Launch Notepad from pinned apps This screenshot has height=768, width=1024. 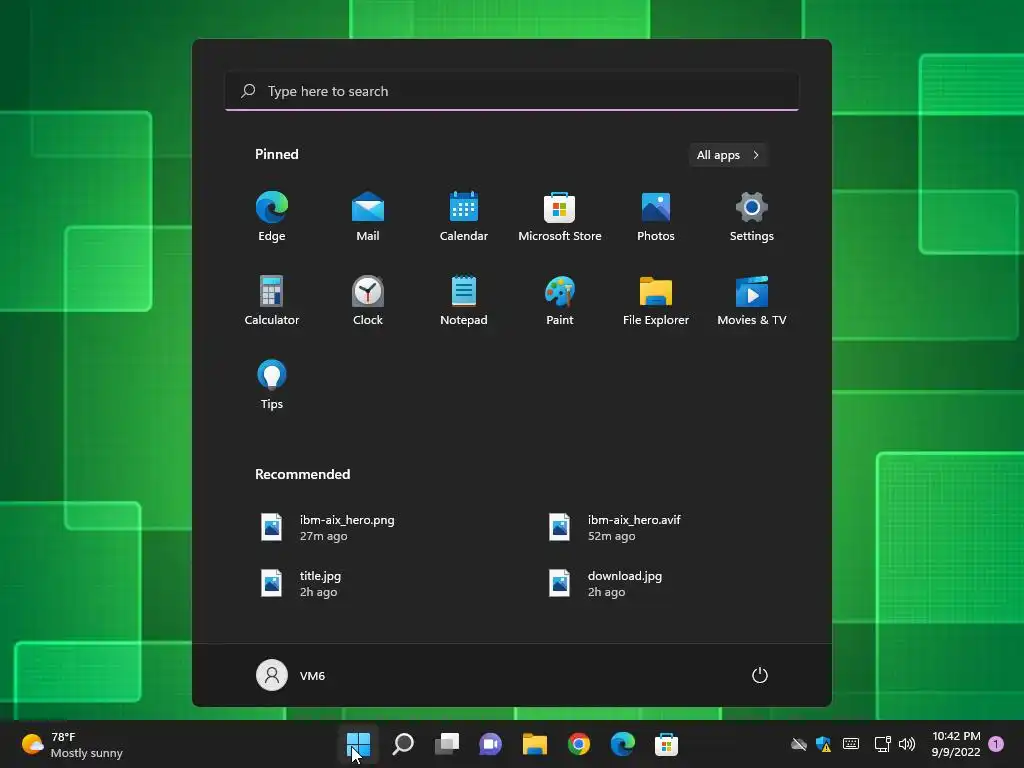tap(464, 300)
